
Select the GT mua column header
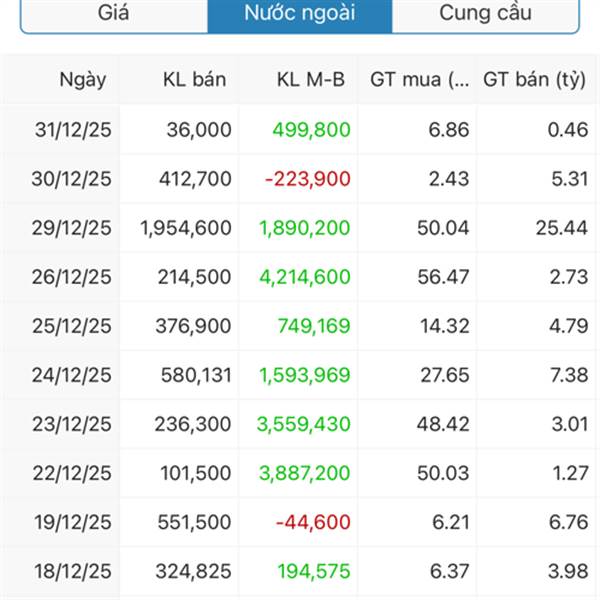[x=420, y=80]
